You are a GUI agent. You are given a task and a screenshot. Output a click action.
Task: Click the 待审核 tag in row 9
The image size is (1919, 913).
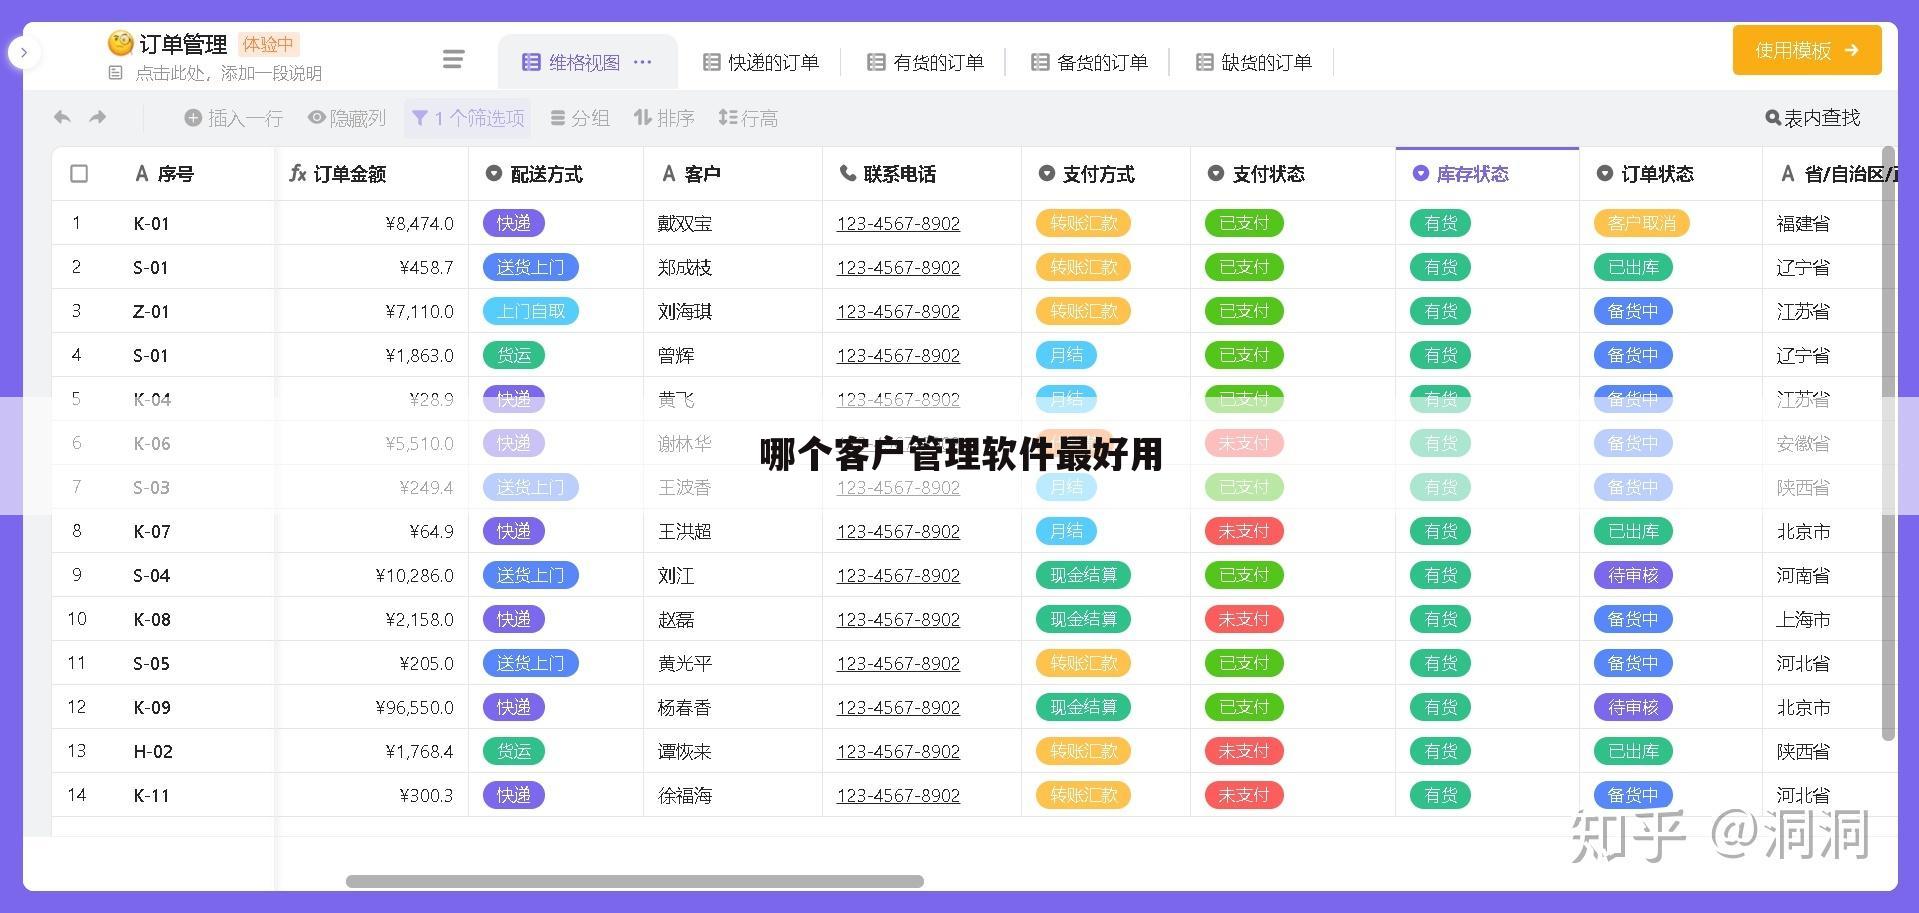(x=1633, y=575)
